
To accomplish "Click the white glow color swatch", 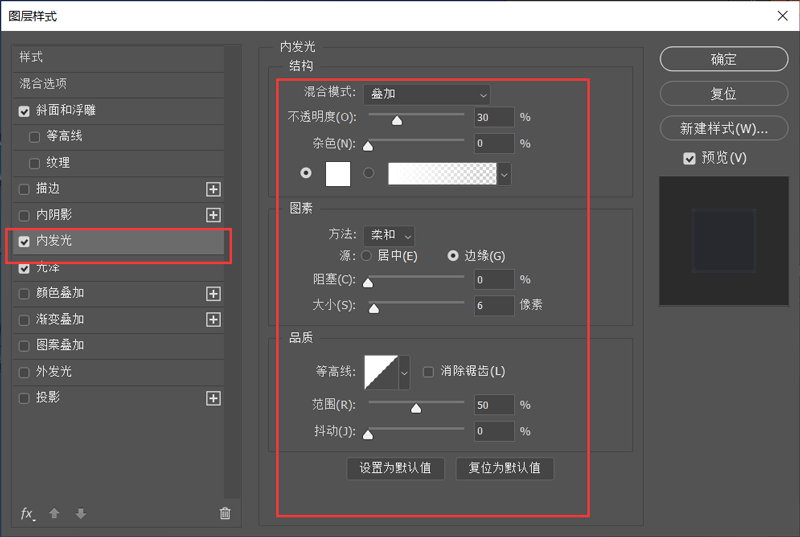I will click(x=338, y=173).
